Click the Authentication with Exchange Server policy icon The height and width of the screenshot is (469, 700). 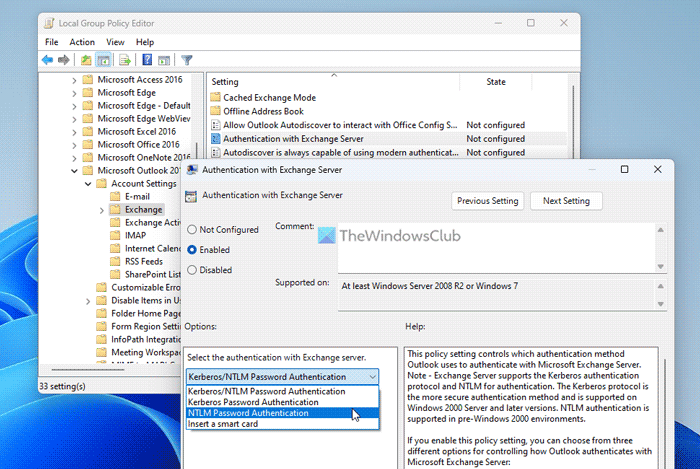[216, 139]
